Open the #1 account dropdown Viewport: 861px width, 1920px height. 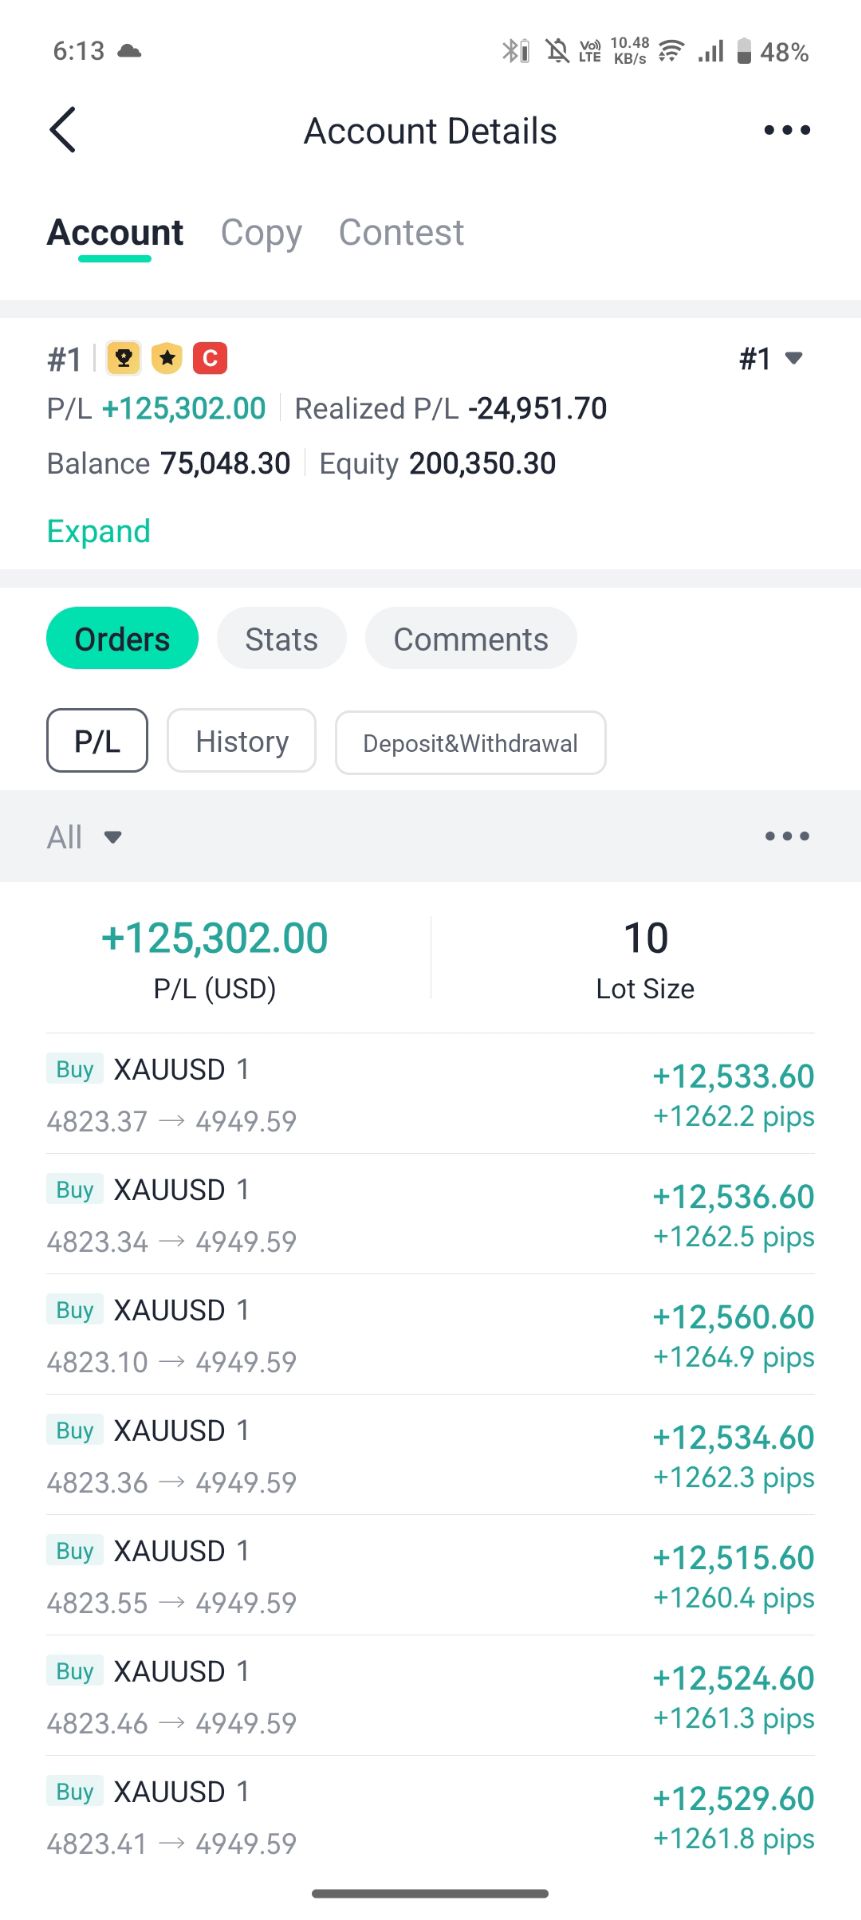coord(771,358)
